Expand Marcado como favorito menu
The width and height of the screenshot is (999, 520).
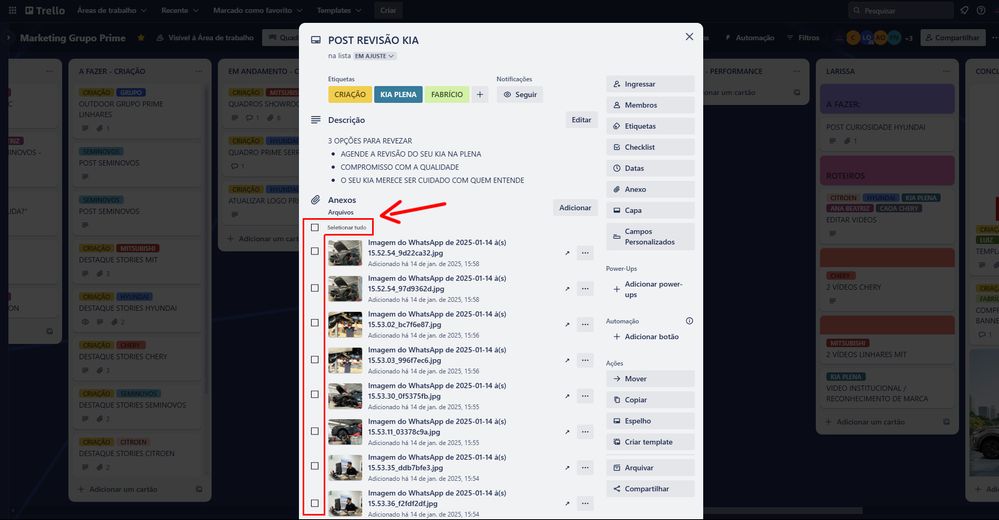point(258,10)
